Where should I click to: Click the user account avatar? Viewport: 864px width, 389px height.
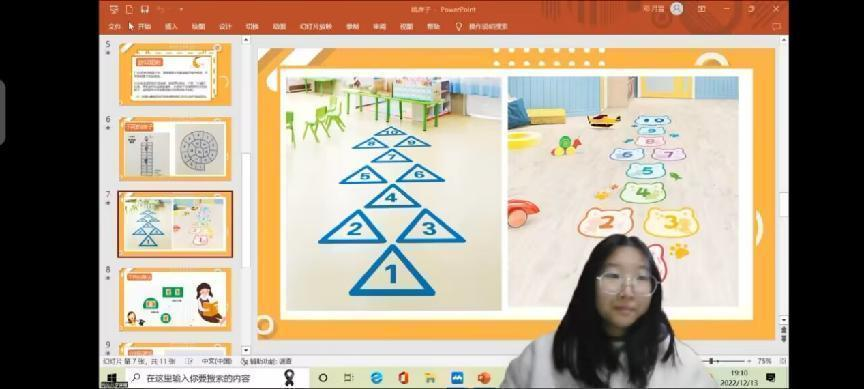(677, 9)
